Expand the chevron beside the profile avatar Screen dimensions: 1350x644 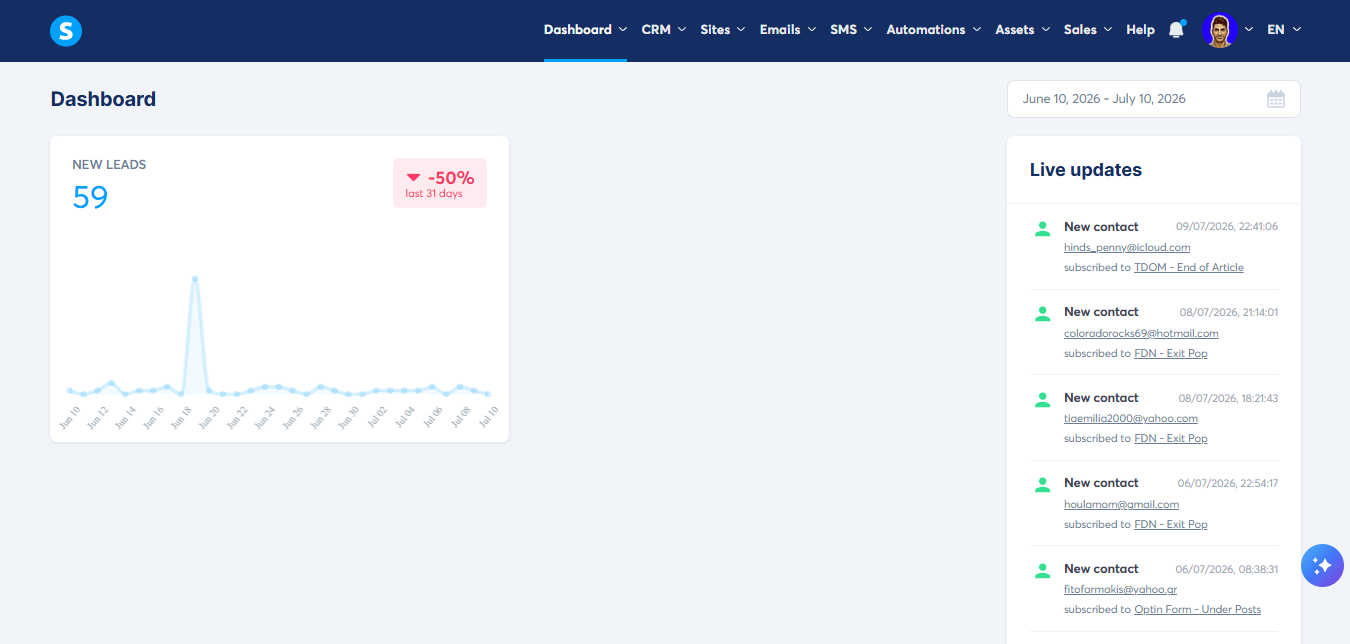1249,30
